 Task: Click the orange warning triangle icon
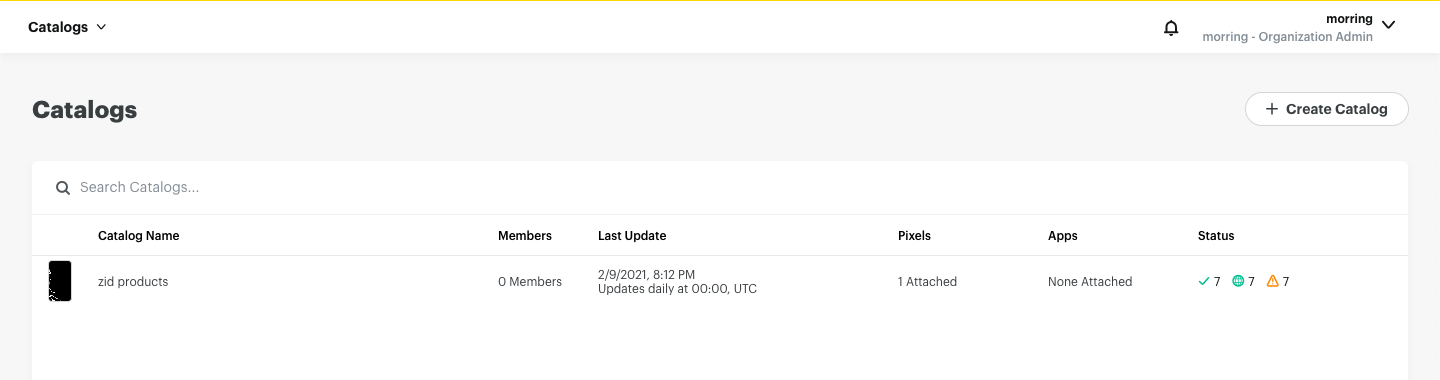pos(1273,282)
